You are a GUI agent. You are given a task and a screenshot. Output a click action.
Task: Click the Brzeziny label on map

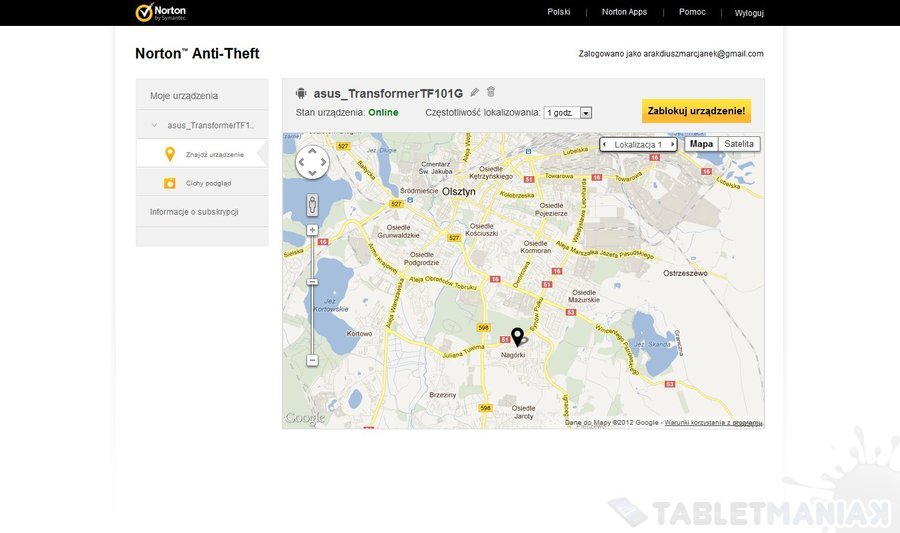(443, 395)
